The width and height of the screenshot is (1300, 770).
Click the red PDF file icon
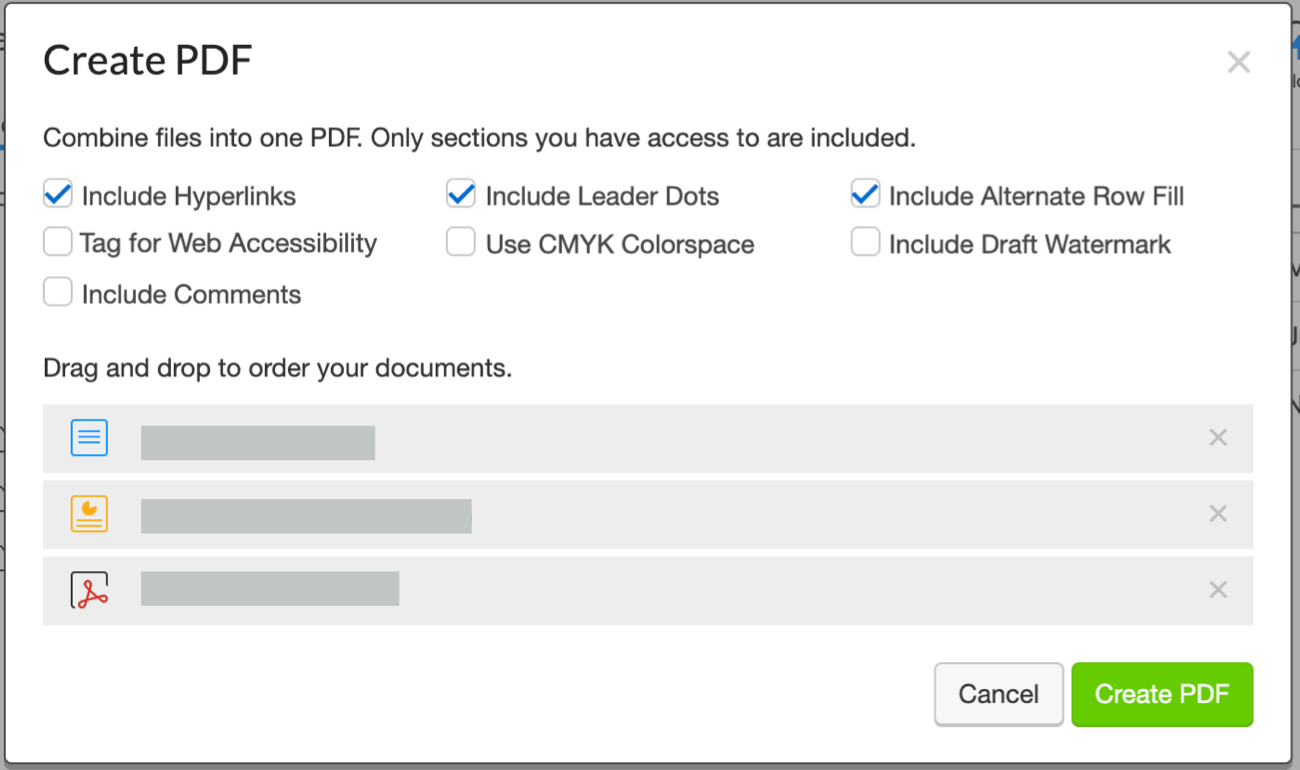[x=89, y=590]
